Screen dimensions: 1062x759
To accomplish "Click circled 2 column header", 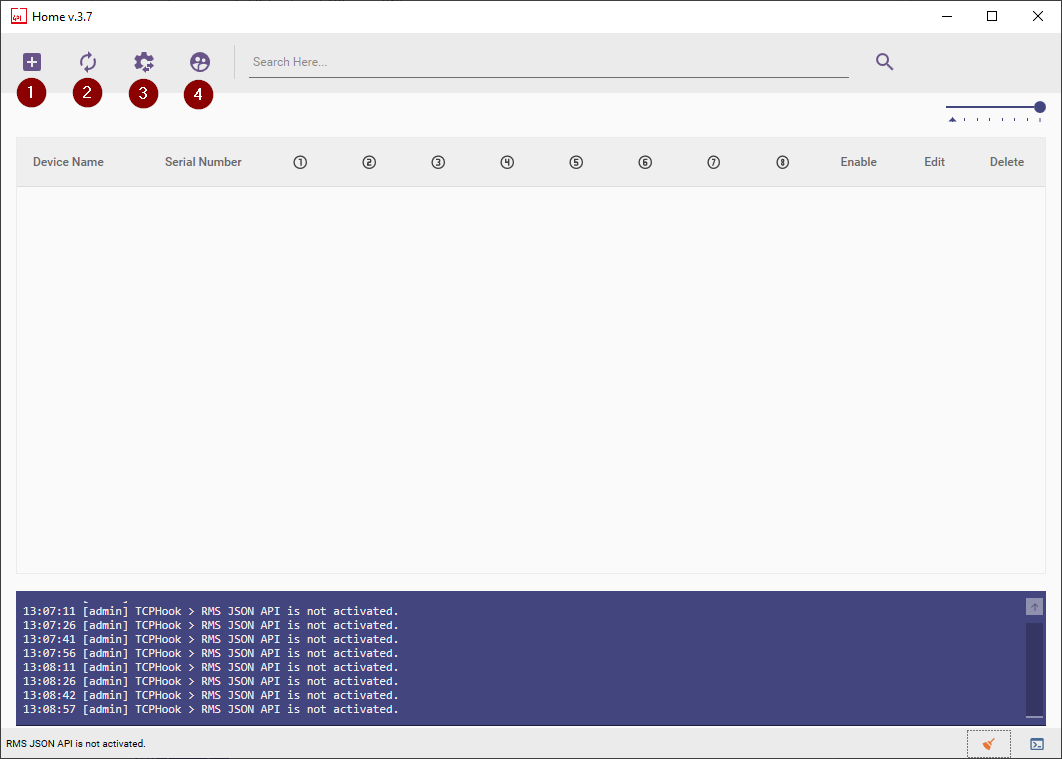I will [x=369, y=162].
